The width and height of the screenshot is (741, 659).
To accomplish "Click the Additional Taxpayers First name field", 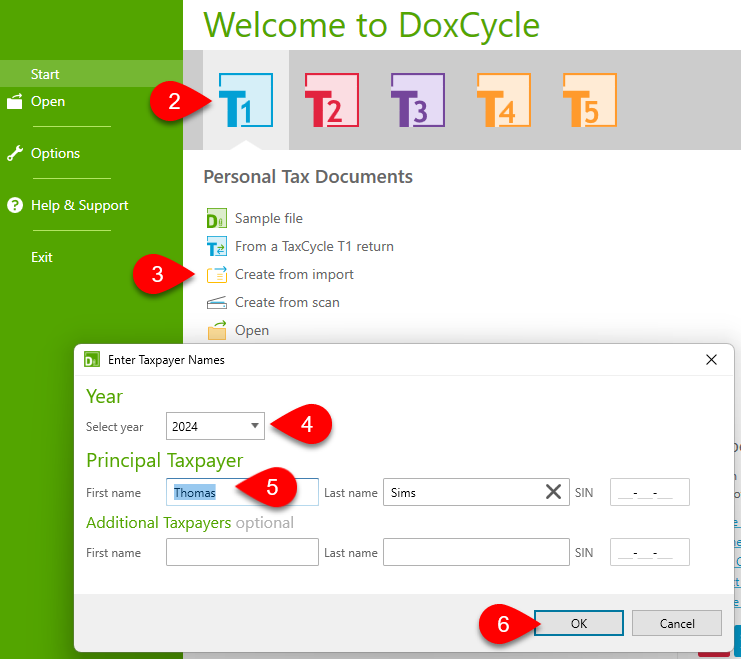I will point(242,552).
